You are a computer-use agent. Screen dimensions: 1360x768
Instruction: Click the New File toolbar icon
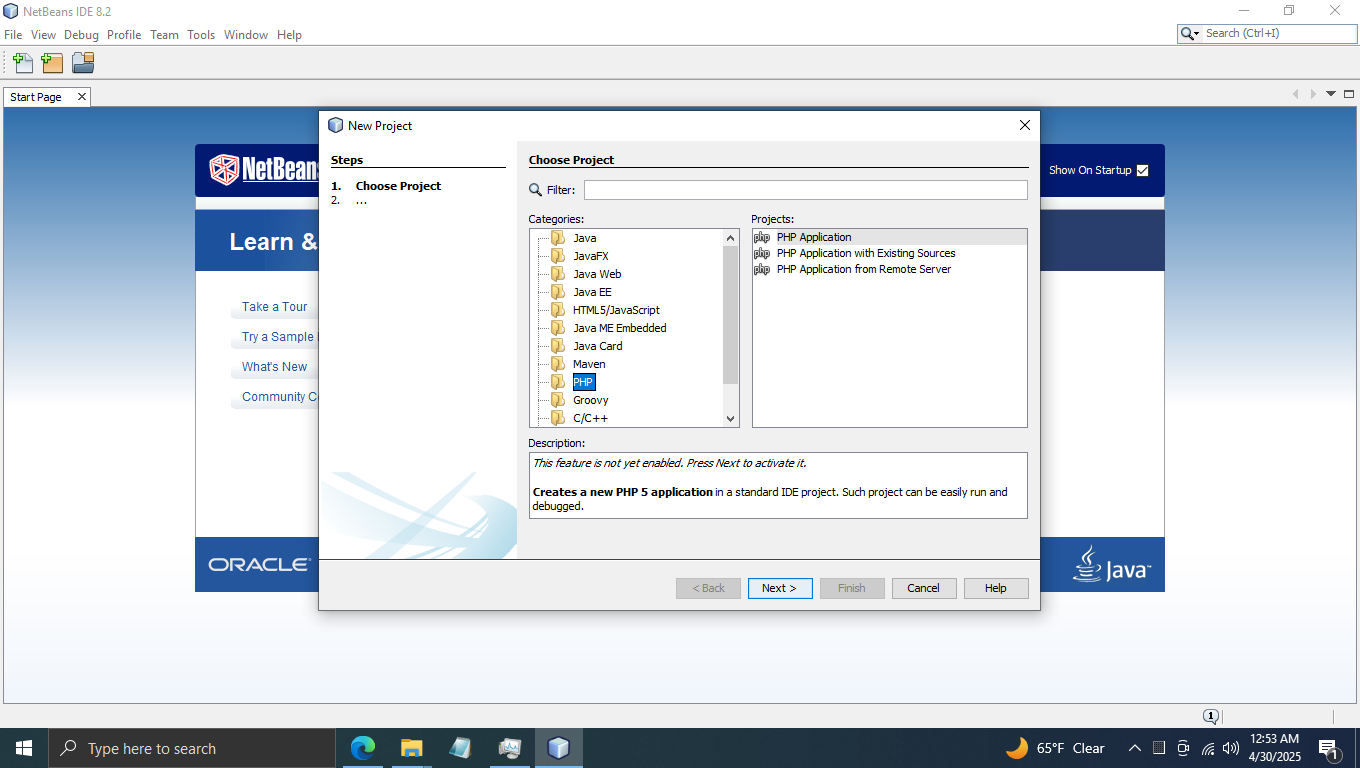22,63
